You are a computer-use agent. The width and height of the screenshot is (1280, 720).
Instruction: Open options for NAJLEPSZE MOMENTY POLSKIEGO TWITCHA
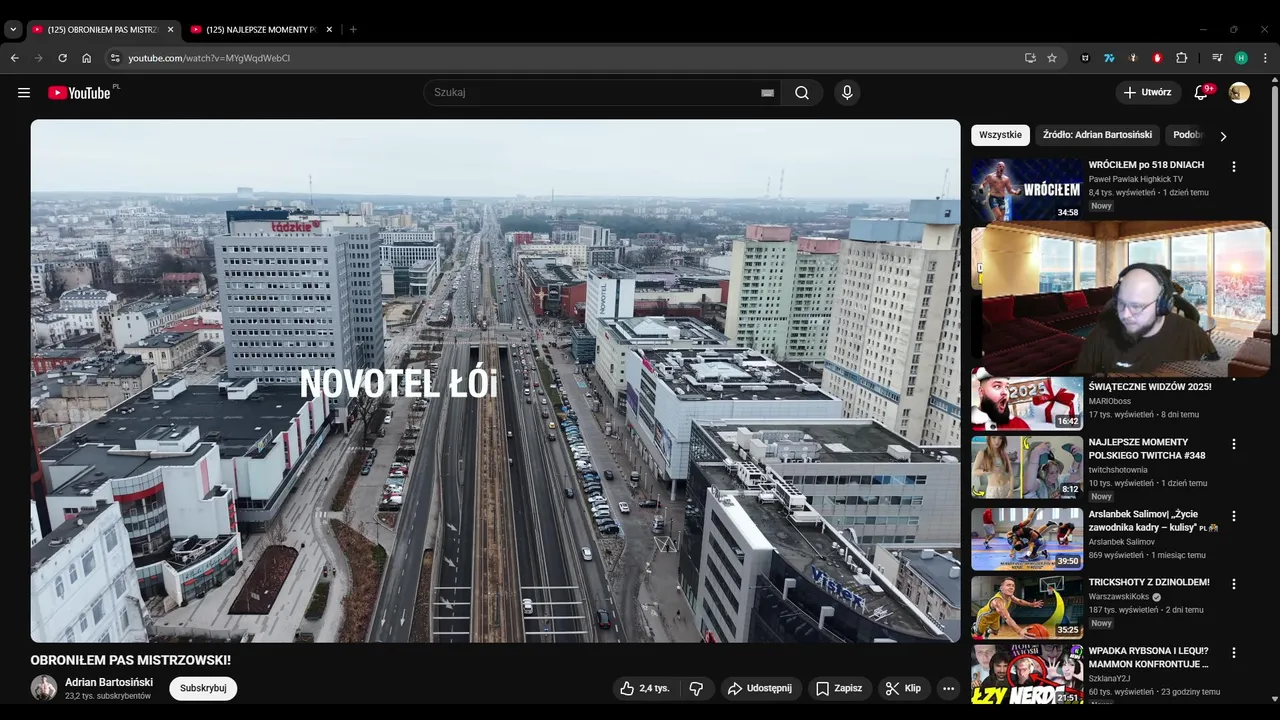pyautogui.click(x=1233, y=444)
